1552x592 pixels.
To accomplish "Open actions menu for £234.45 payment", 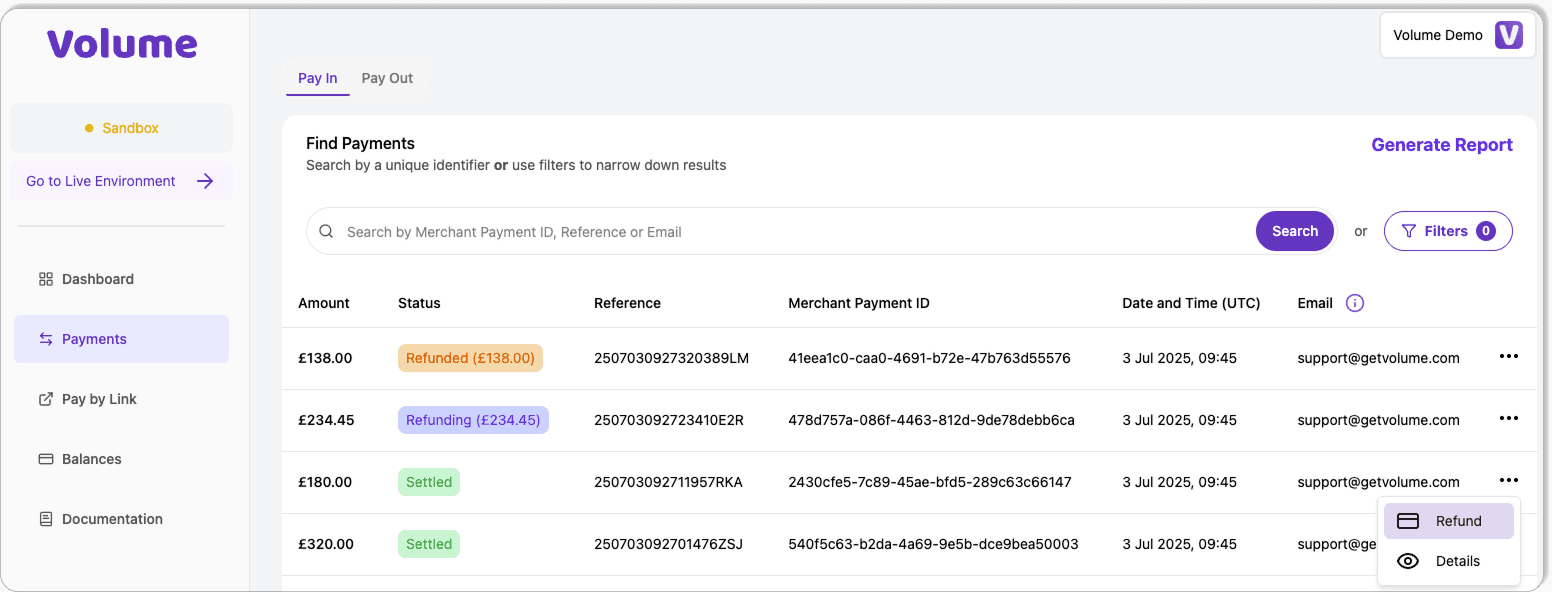I will tap(1509, 419).
